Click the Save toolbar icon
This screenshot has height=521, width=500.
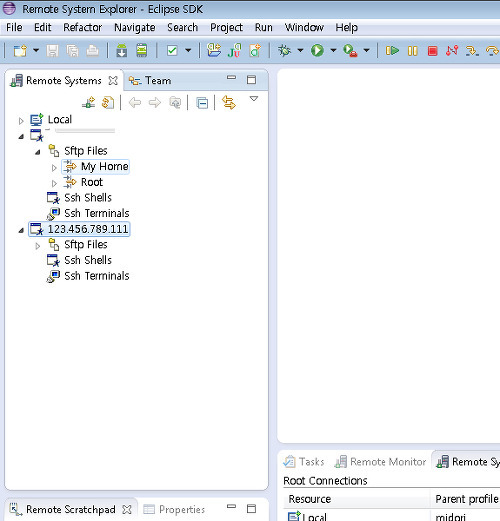[52, 51]
